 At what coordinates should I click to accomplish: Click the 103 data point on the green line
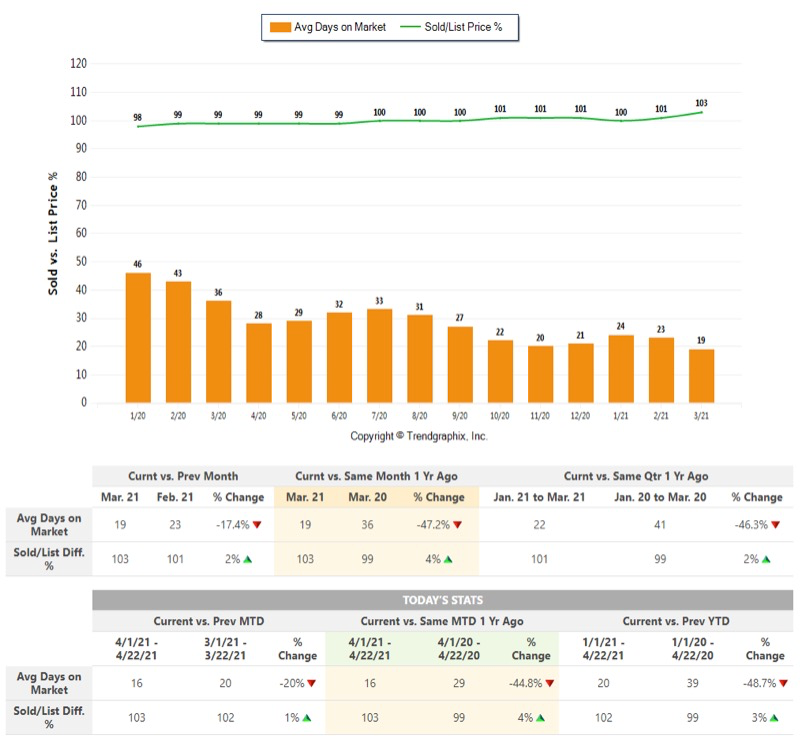[x=701, y=112]
